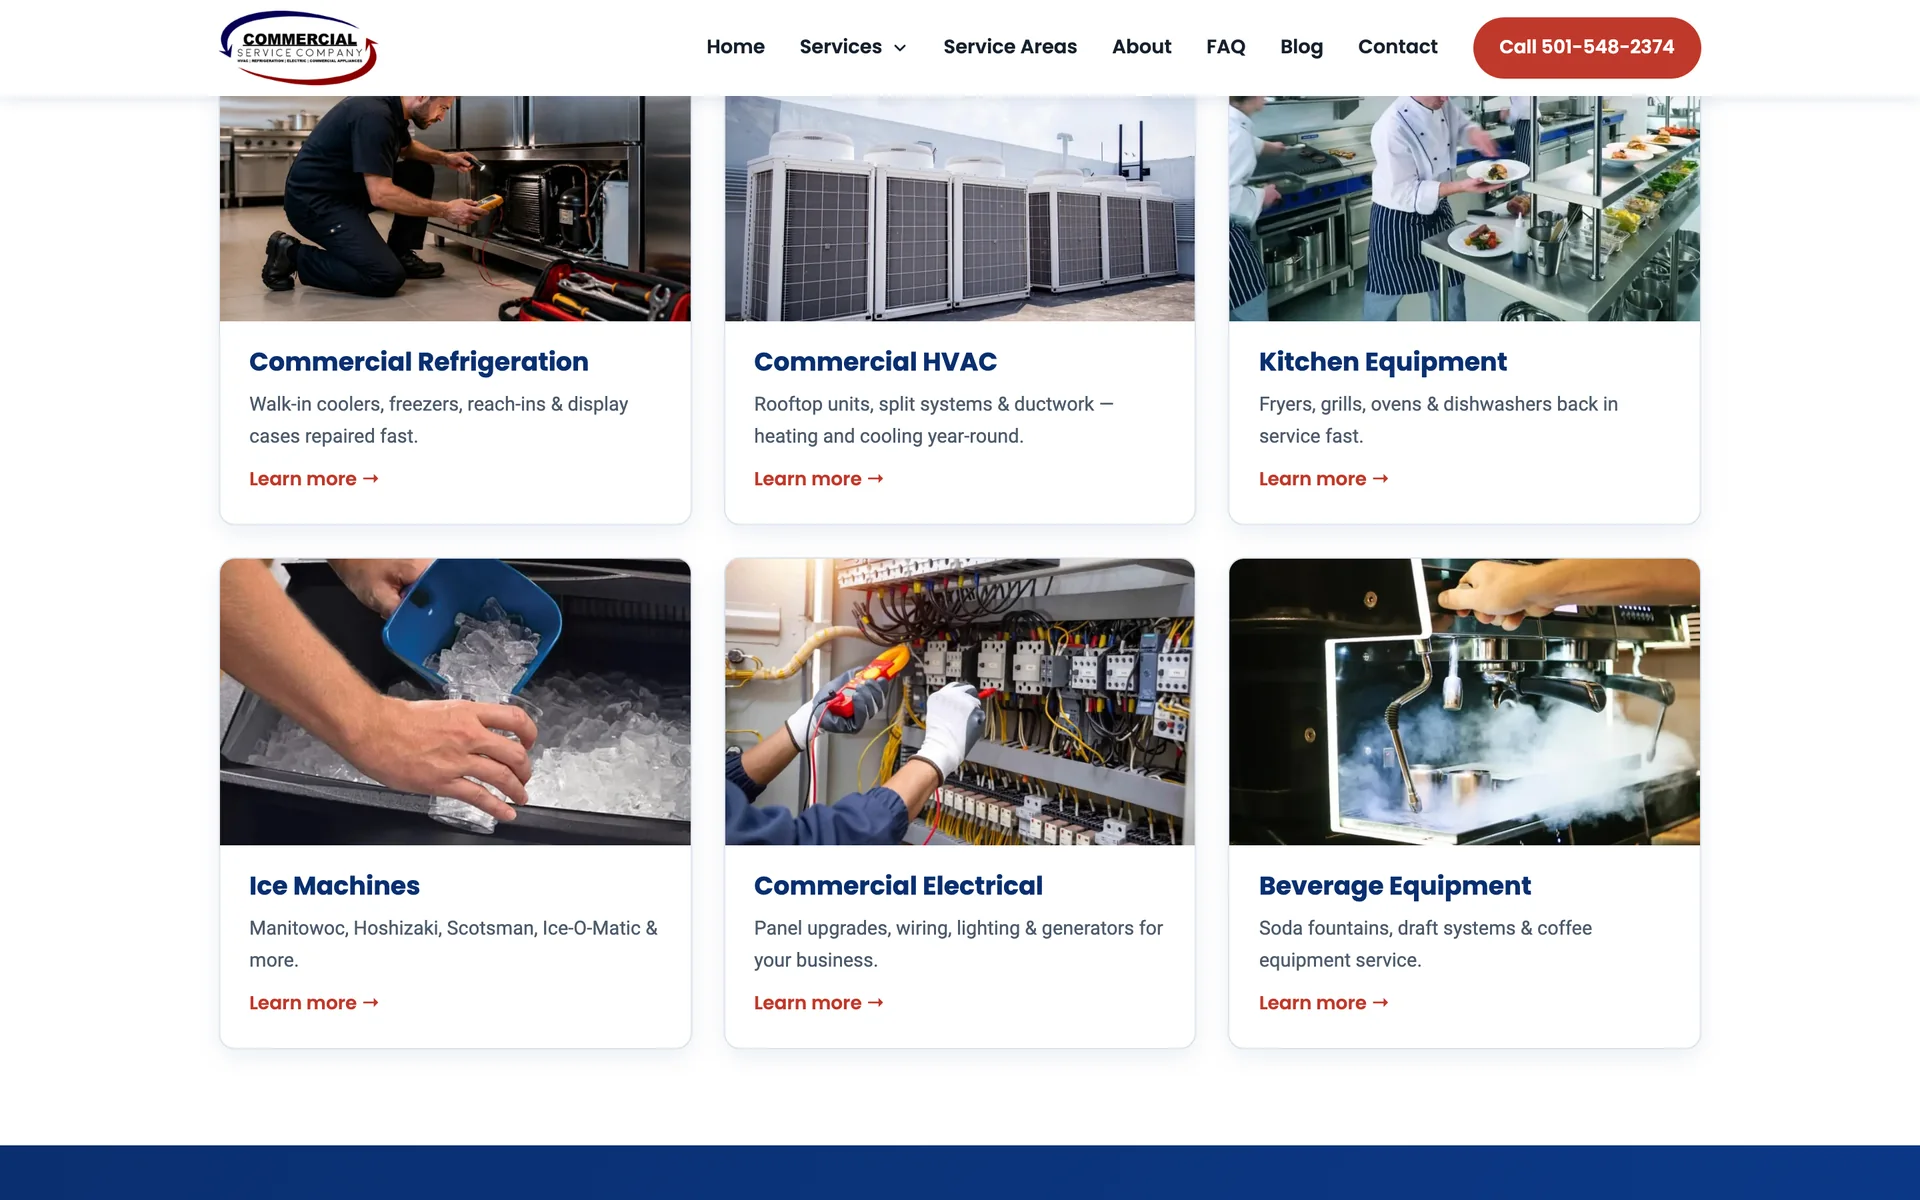Click 'Walk-in coolers, freezers, reach-ins' description text
Screen dimensions: 1920x1200
pos(439,420)
